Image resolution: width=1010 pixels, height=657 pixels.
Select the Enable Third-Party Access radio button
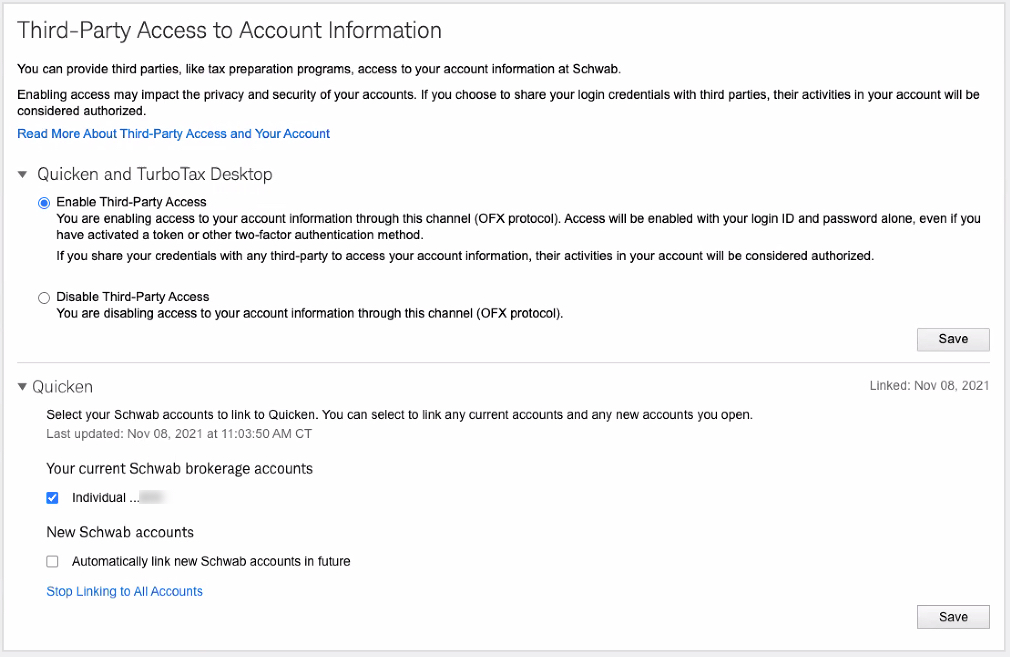[44, 203]
